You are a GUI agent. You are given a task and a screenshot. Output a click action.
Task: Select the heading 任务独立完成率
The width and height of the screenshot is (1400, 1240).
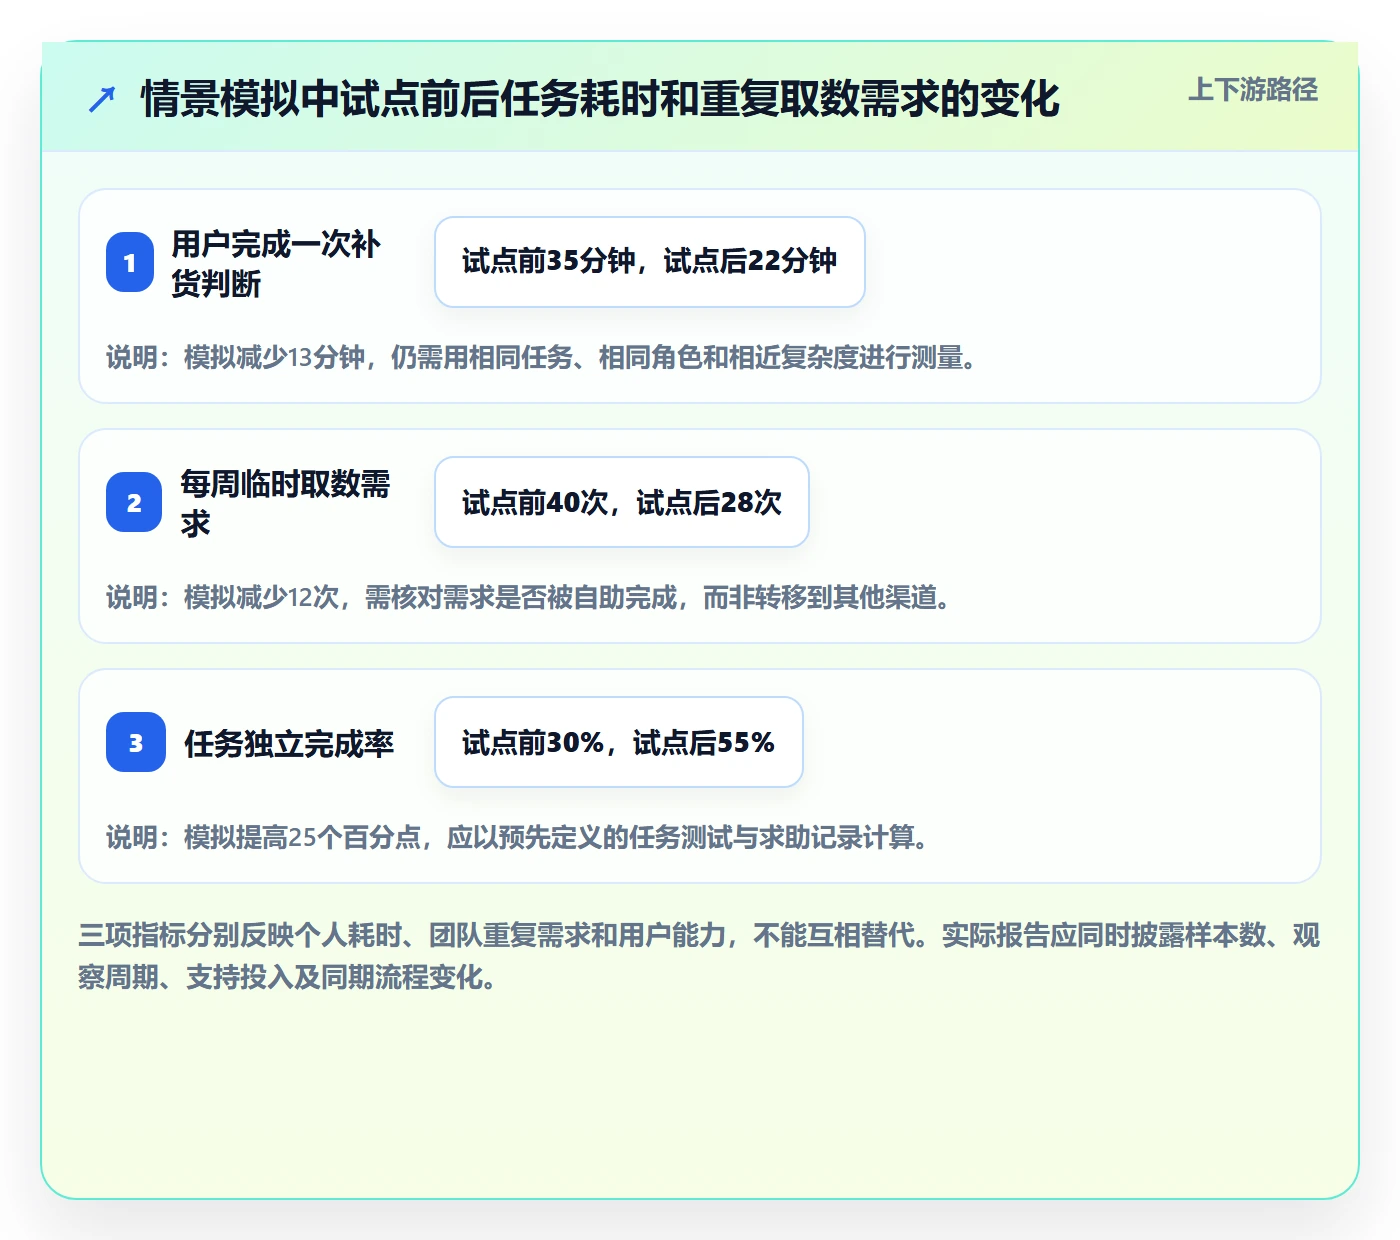(289, 743)
